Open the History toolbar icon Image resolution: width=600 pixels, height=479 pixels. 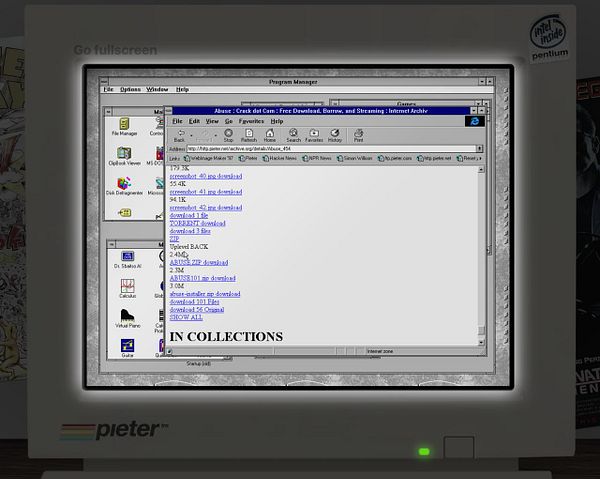pos(335,135)
